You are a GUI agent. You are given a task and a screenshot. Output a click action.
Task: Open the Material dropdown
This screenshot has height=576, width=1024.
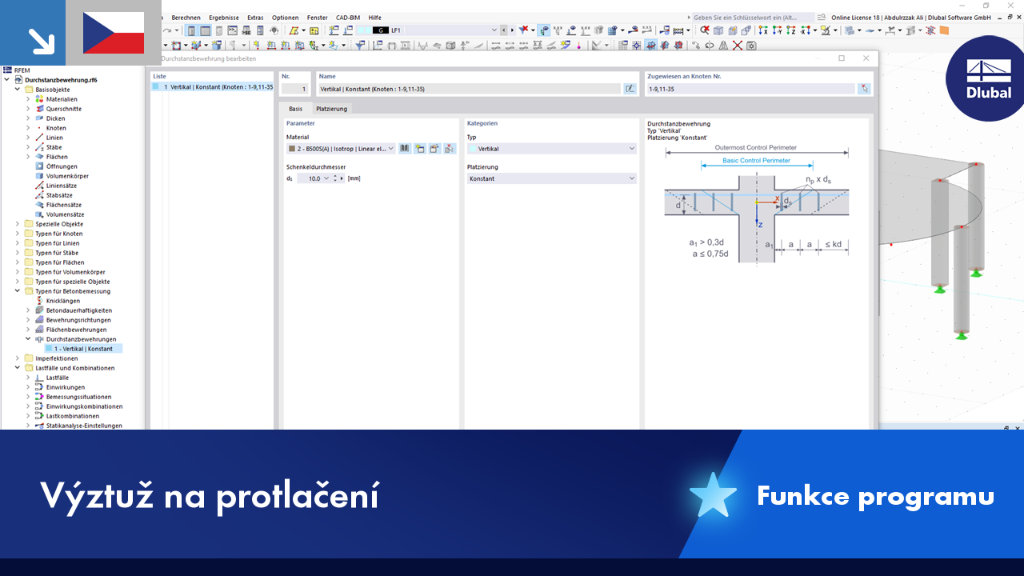pyautogui.click(x=340, y=149)
